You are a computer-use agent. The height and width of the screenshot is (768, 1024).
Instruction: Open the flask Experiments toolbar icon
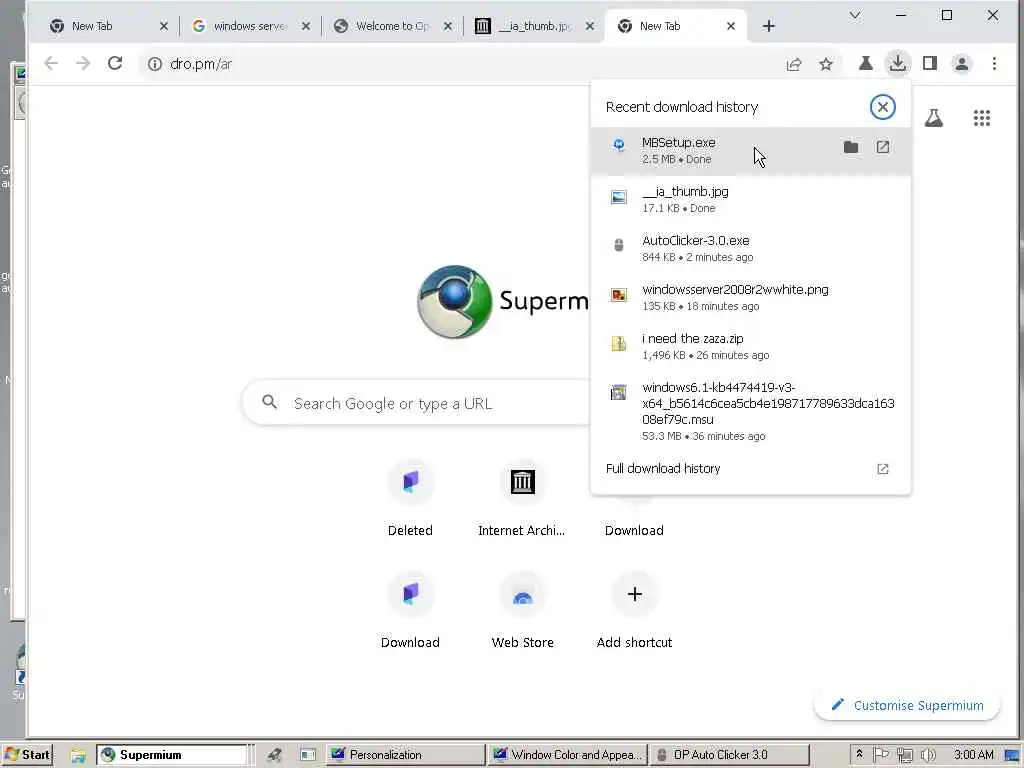[x=865, y=63]
